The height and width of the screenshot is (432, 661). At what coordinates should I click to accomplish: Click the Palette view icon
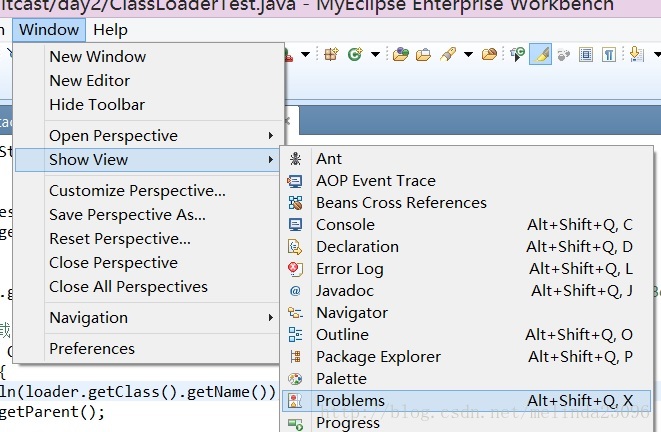point(295,378)
